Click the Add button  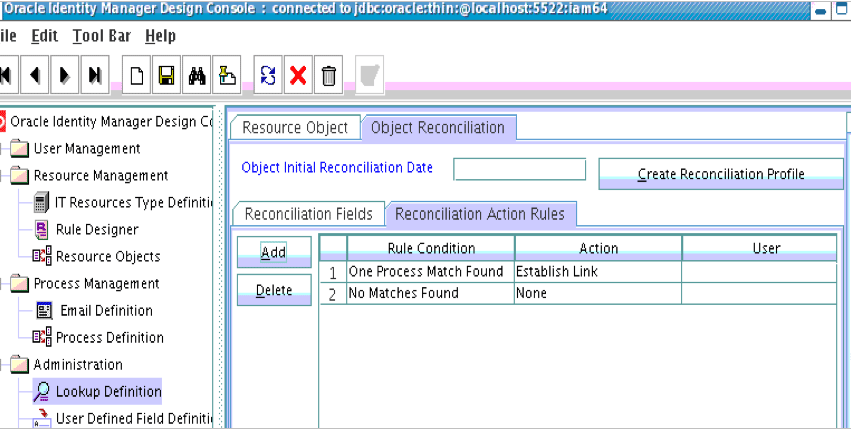pyautogui.click(x=274, y=252)
